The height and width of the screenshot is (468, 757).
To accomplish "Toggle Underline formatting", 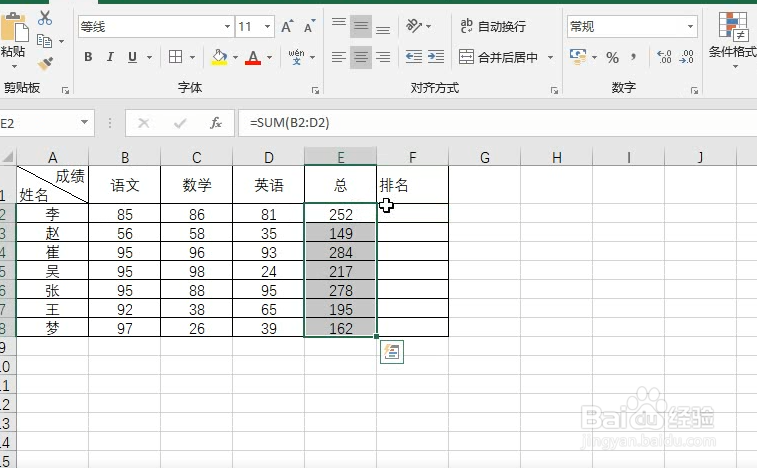I will coord(132,57).
